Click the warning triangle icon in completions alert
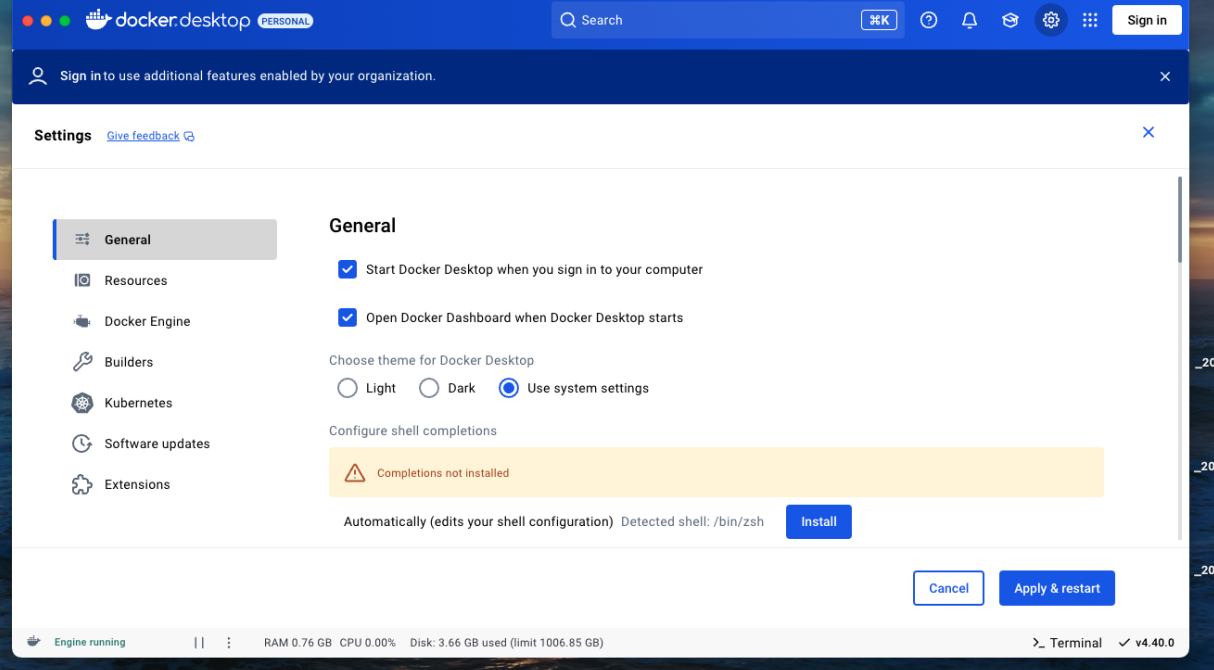This screenshot has height=670, width=1214. [x=355, y=473]
